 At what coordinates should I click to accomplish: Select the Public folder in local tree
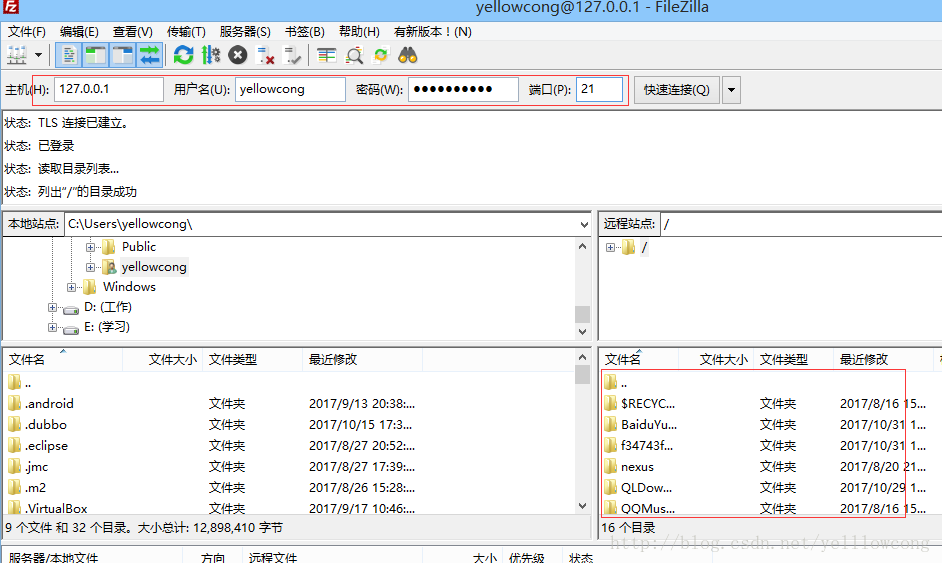click(x=139, y=246)
